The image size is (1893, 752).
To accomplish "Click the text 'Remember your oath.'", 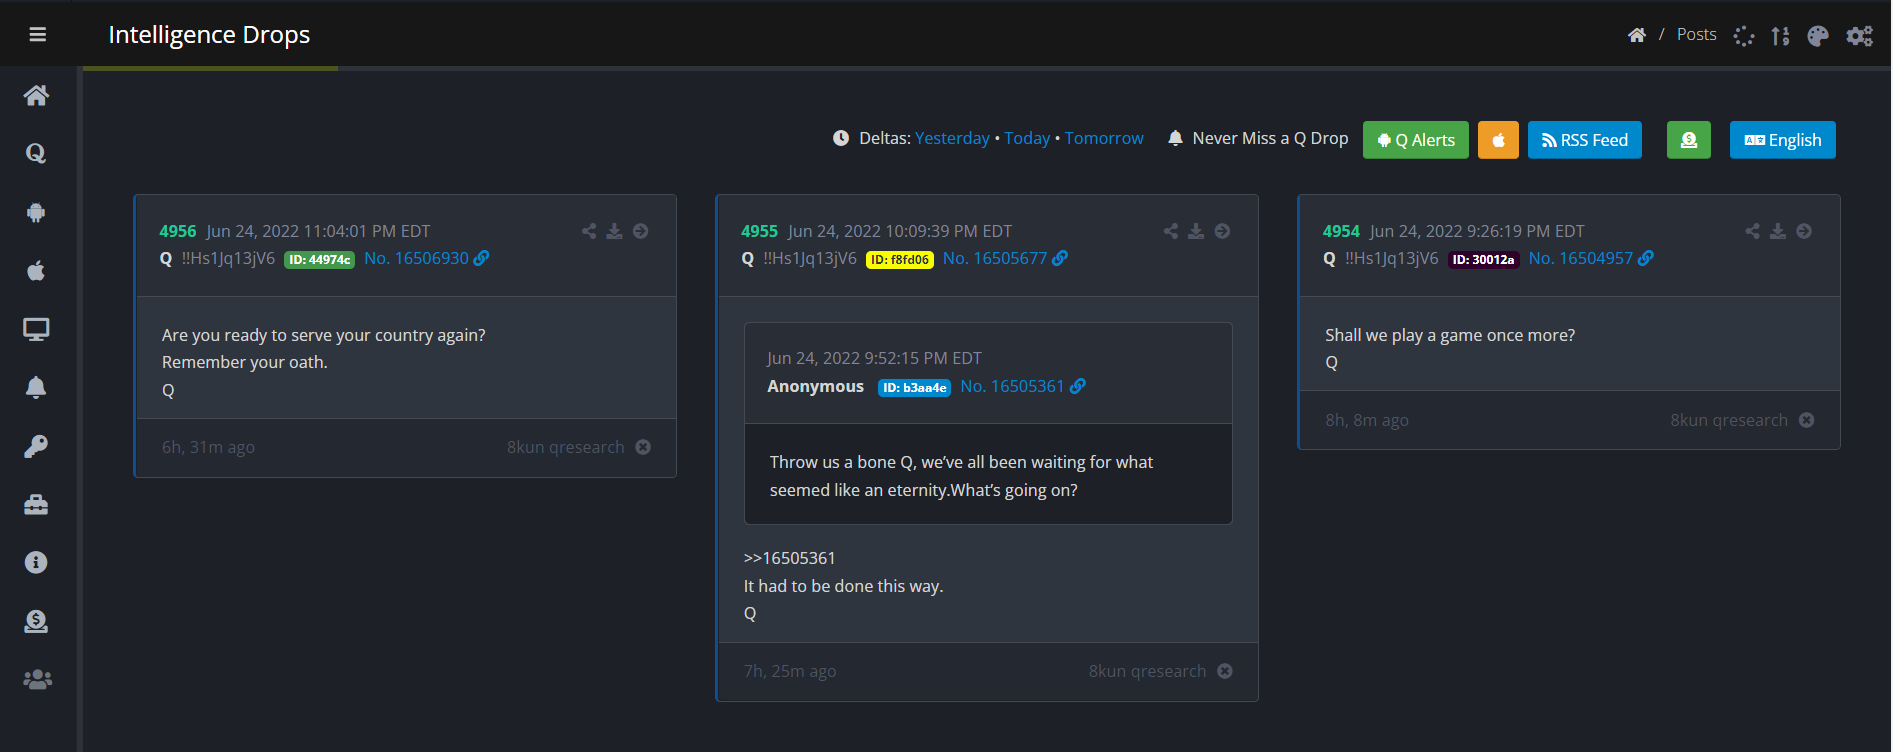I will 245,362.
